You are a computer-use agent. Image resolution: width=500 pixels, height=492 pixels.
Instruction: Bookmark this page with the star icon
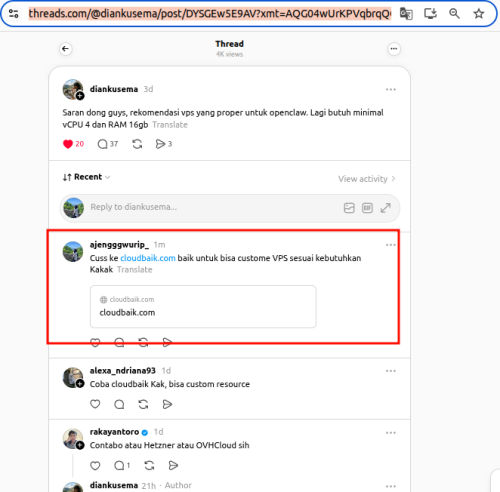pos(479,14)
